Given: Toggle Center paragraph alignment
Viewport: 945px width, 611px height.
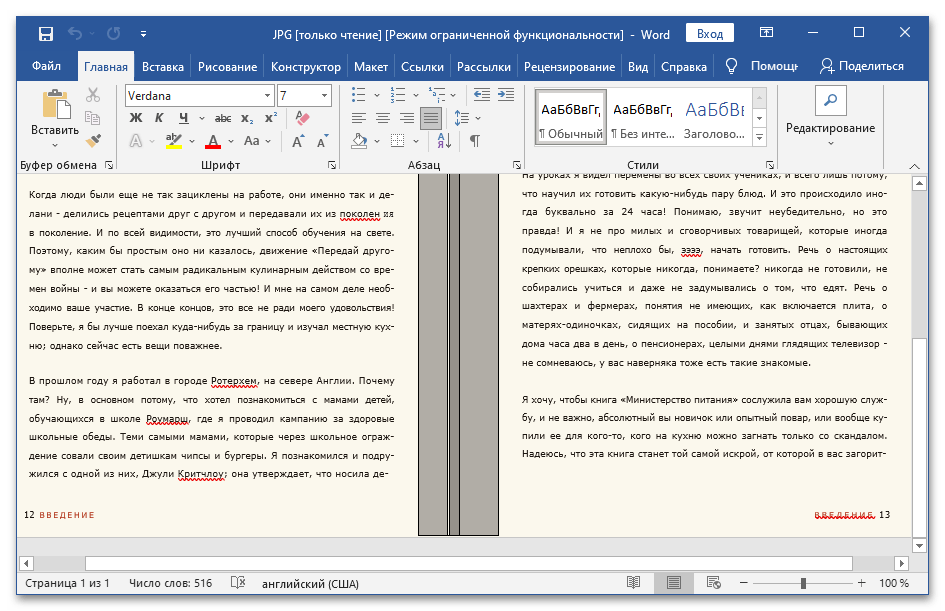Looking at the screenshot, I should [383, 118].
